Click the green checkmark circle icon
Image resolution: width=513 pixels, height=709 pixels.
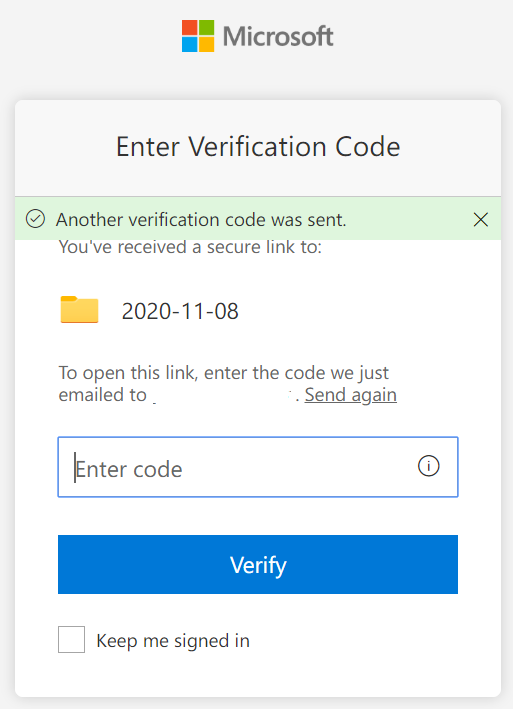click(35, 219)
